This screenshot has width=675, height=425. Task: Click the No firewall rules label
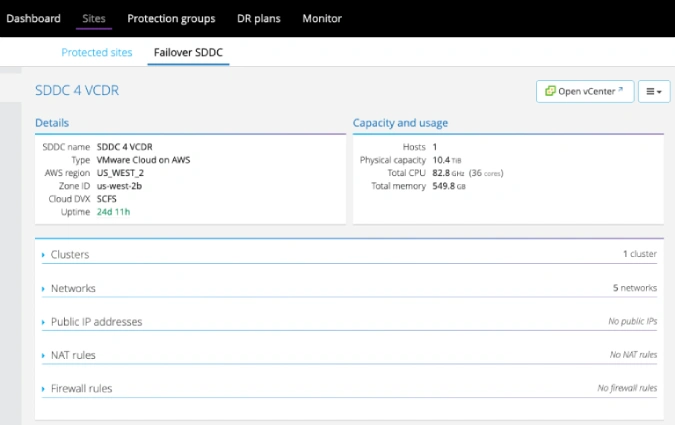627,388
